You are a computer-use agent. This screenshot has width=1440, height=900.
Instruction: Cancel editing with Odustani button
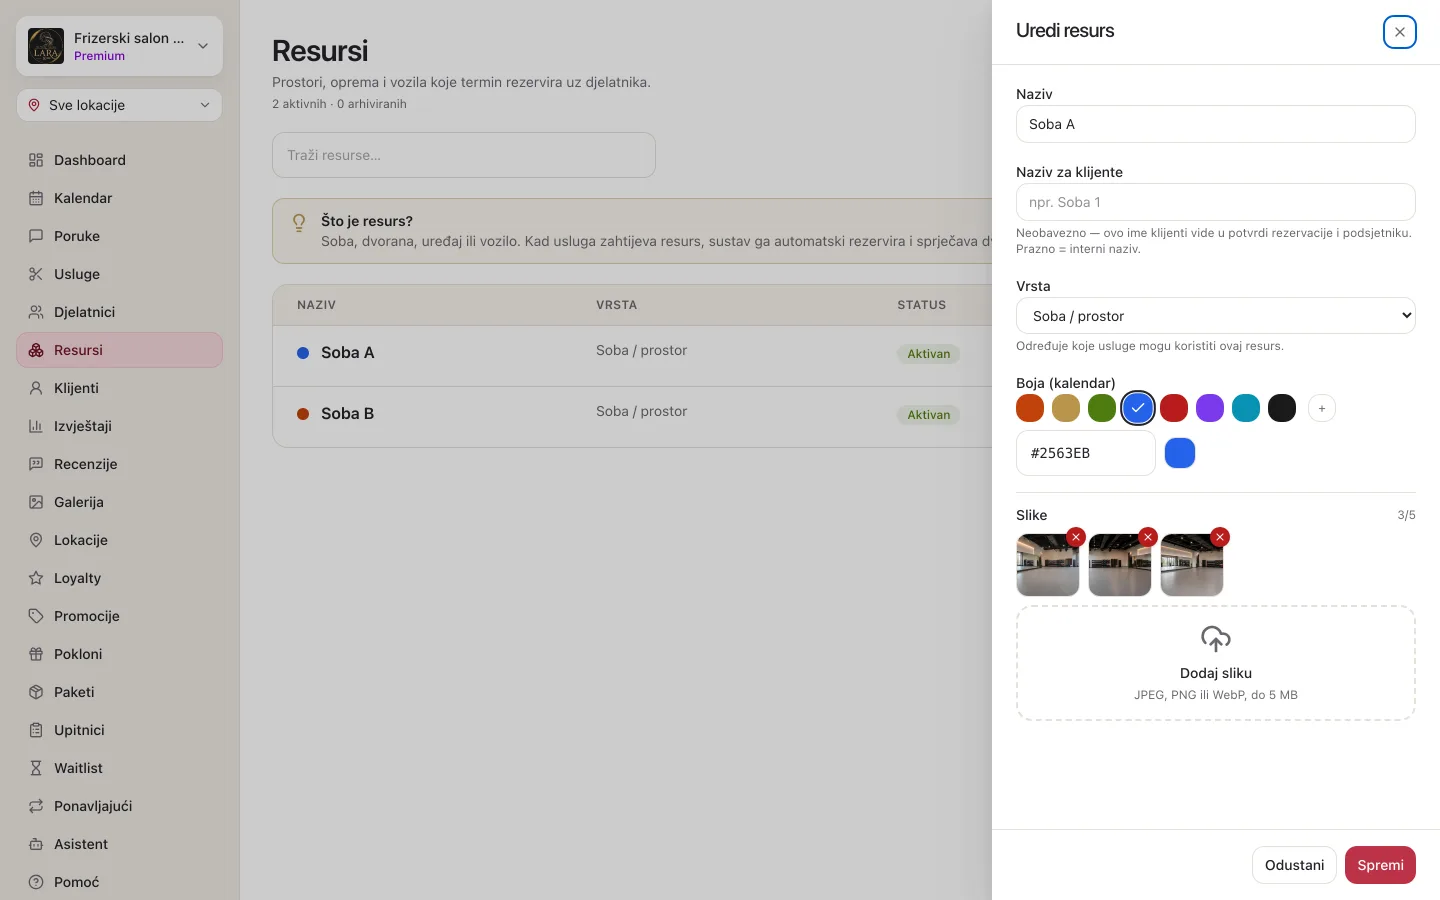(1294, 865)
